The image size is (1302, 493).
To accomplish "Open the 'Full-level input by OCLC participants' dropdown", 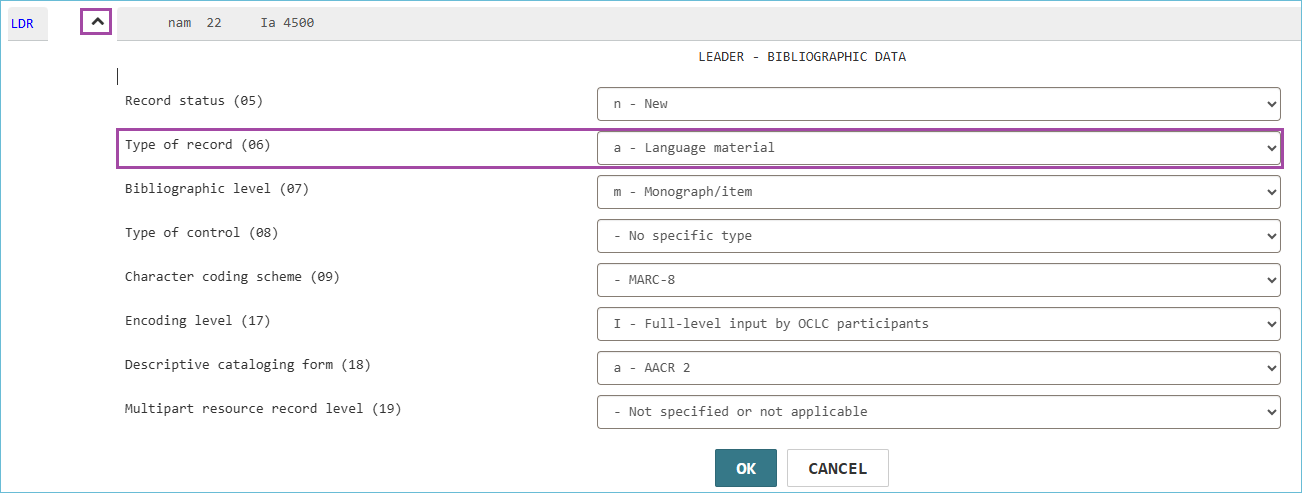I will [x=938, y=324].
